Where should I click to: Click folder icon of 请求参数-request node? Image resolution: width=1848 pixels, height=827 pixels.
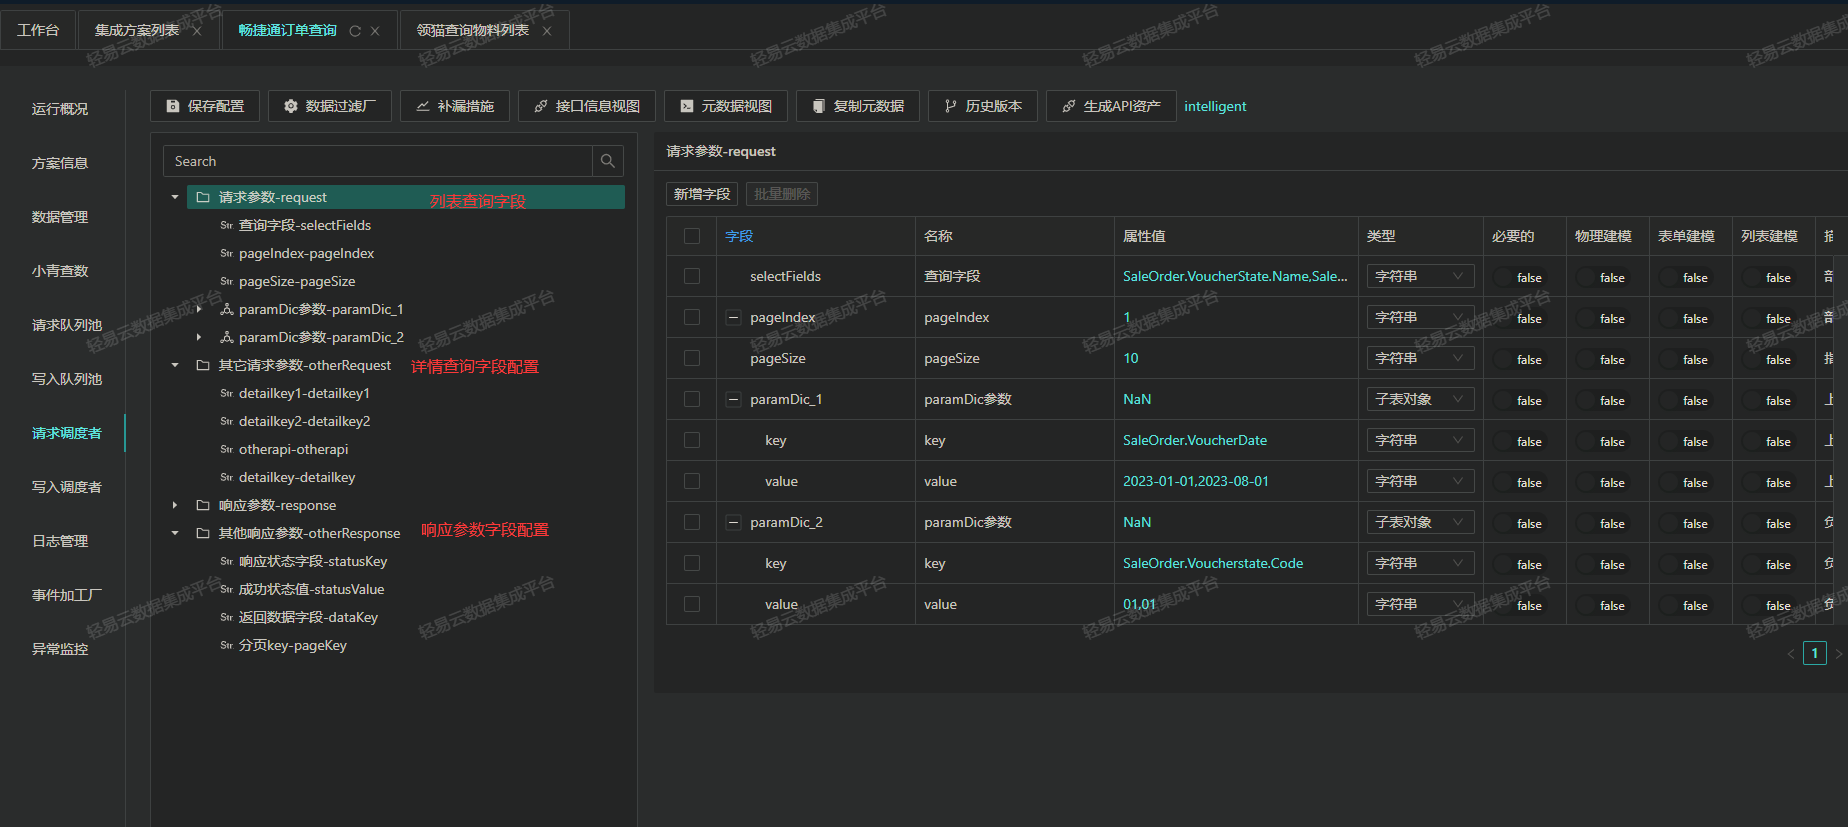203,197
